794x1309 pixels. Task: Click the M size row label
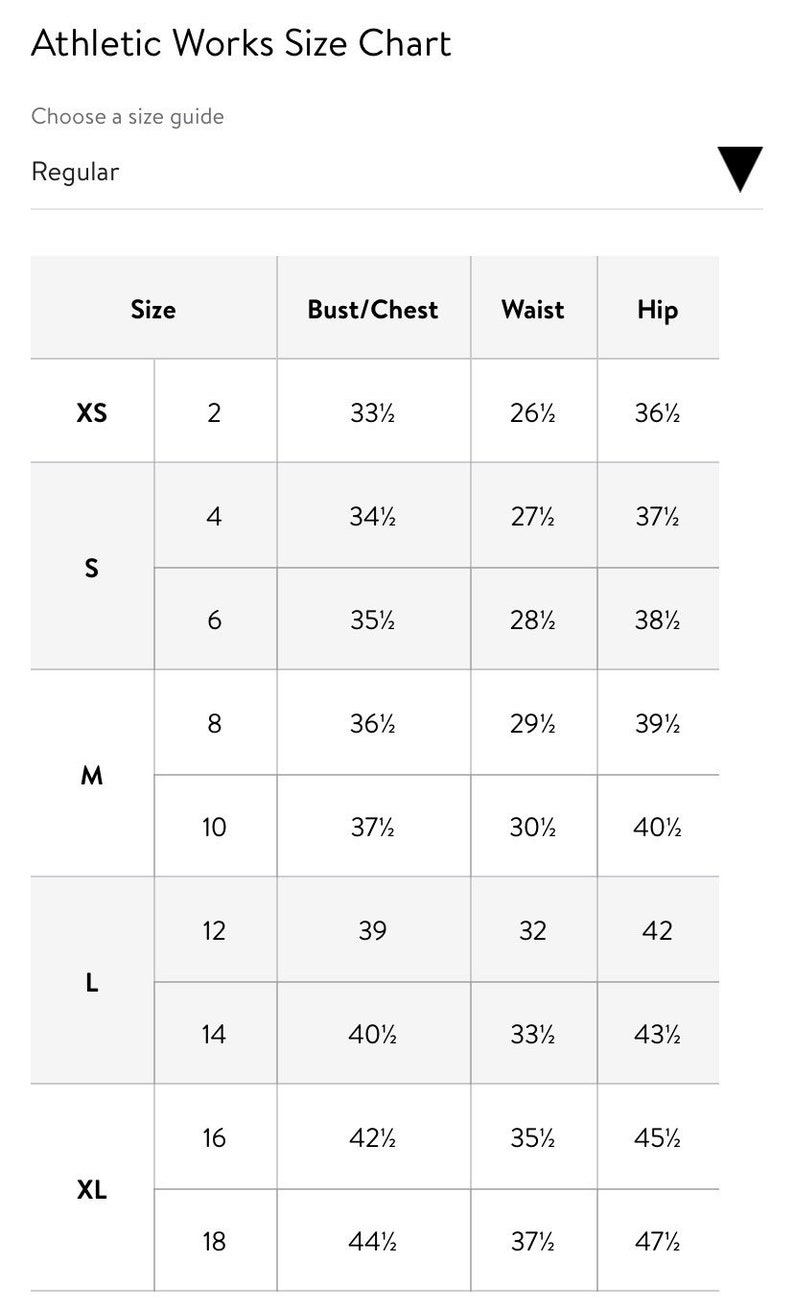point(92,774)
